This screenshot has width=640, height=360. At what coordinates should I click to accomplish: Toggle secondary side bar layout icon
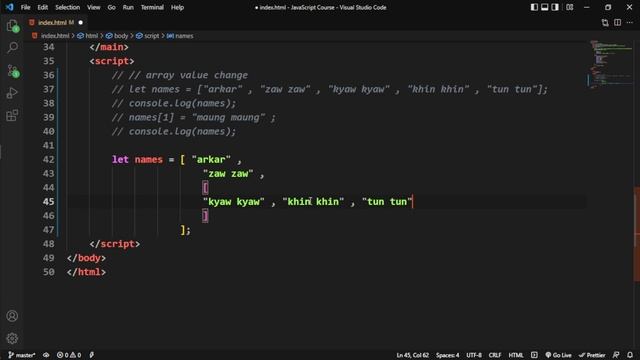[555, 7]
